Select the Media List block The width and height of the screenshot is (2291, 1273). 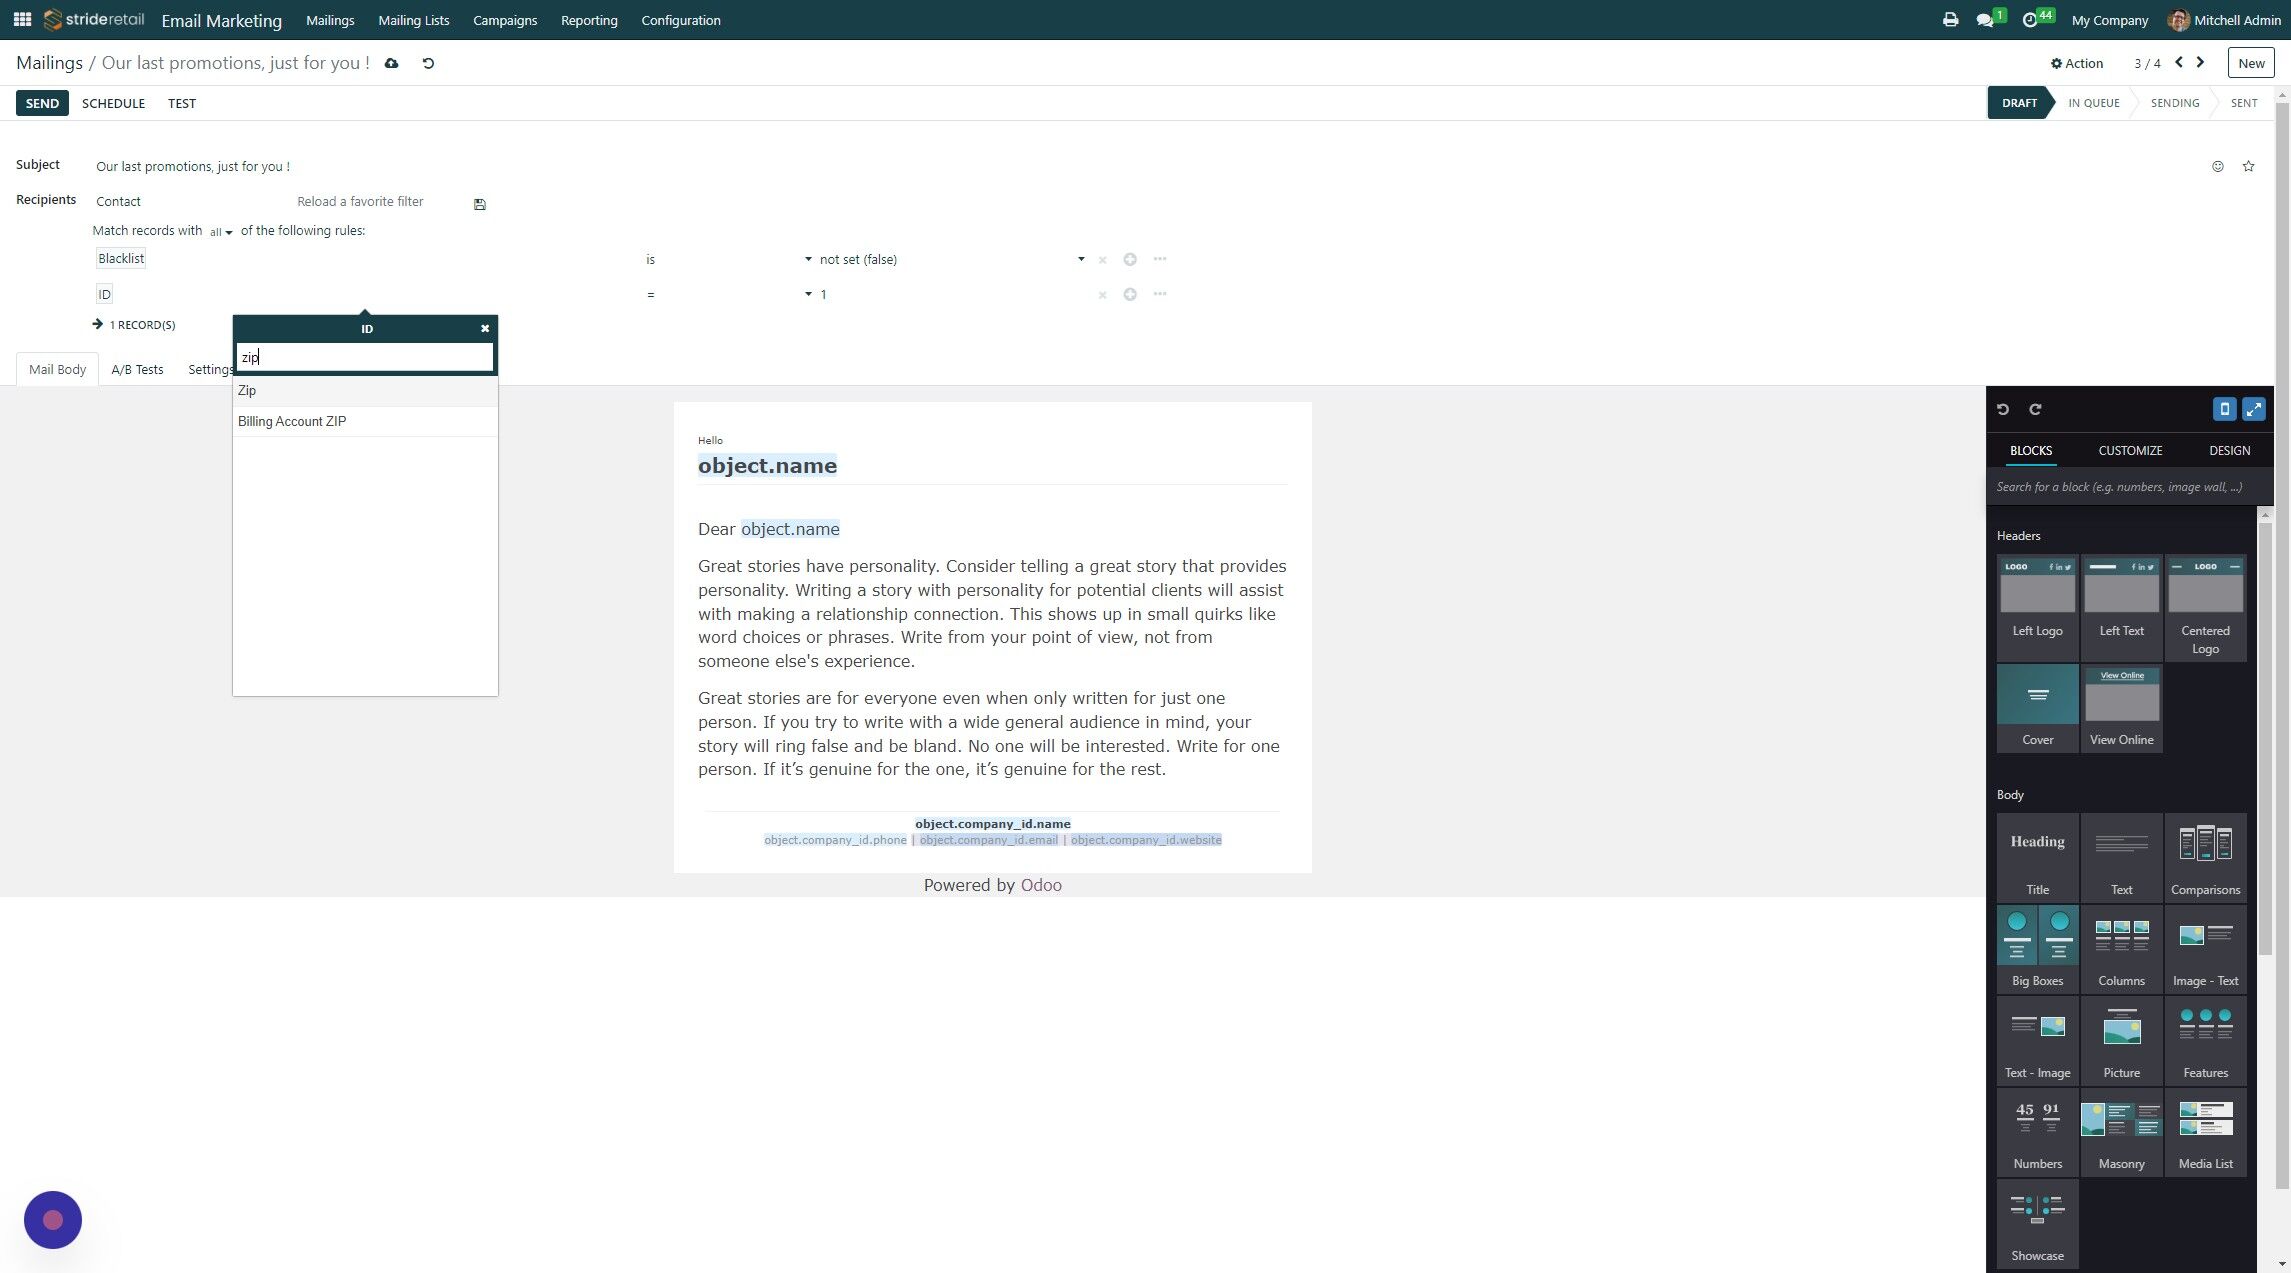(2205, 1131)
